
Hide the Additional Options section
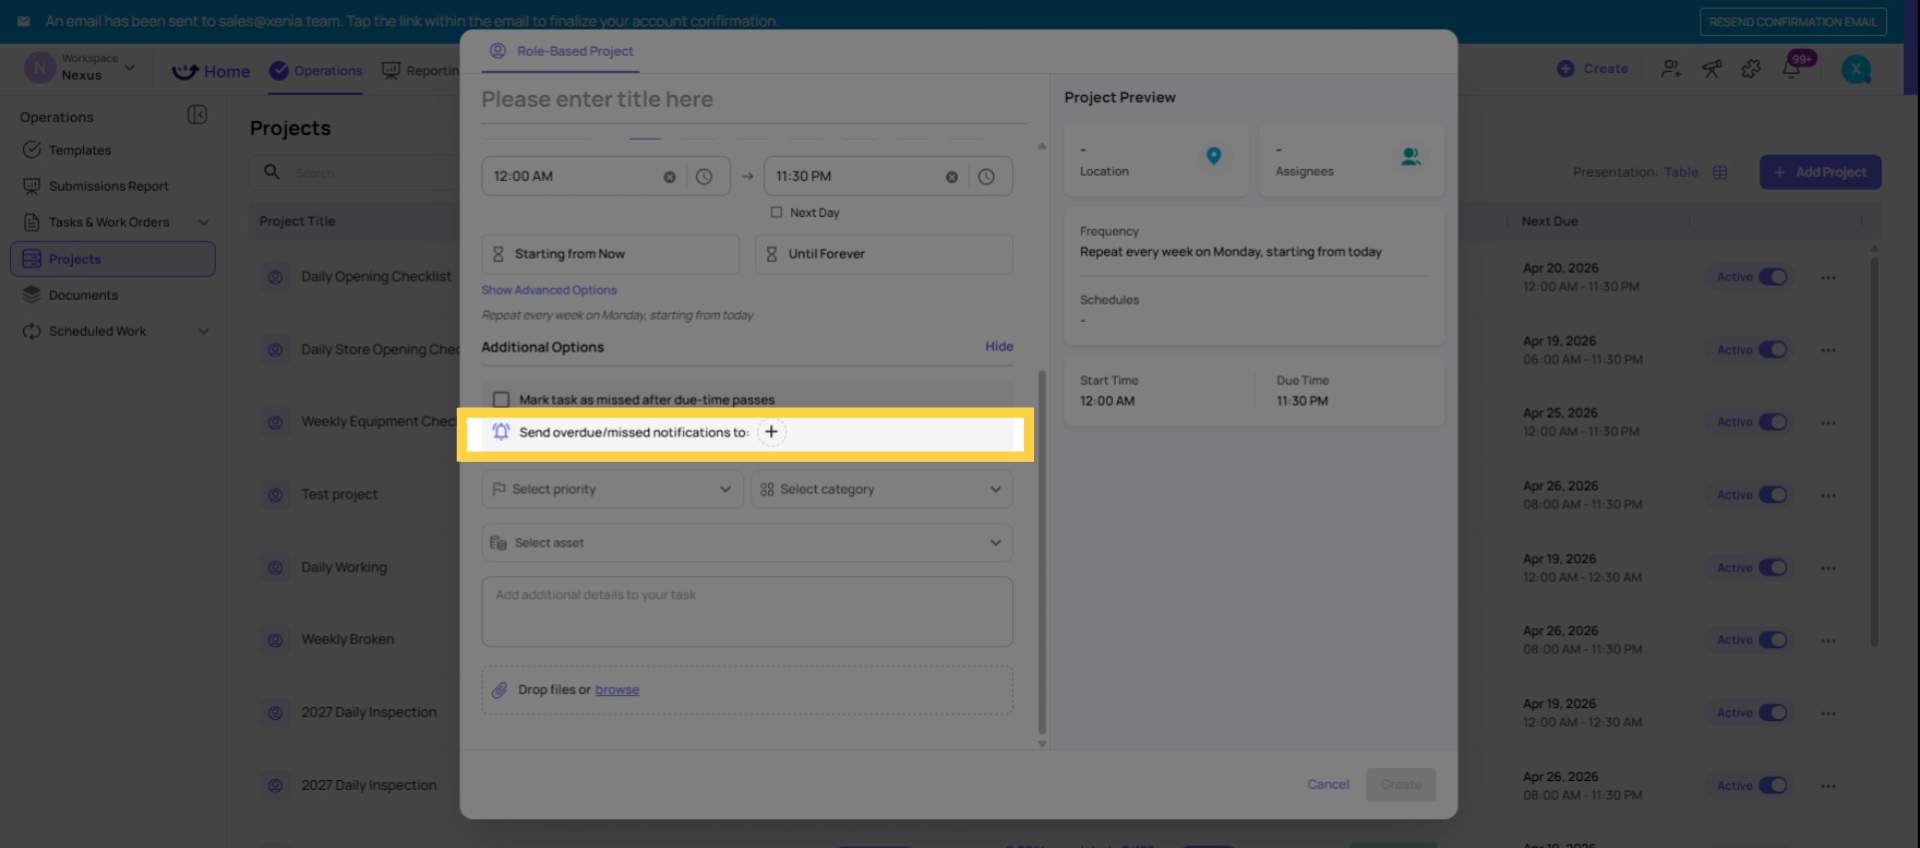coord(999,346)
